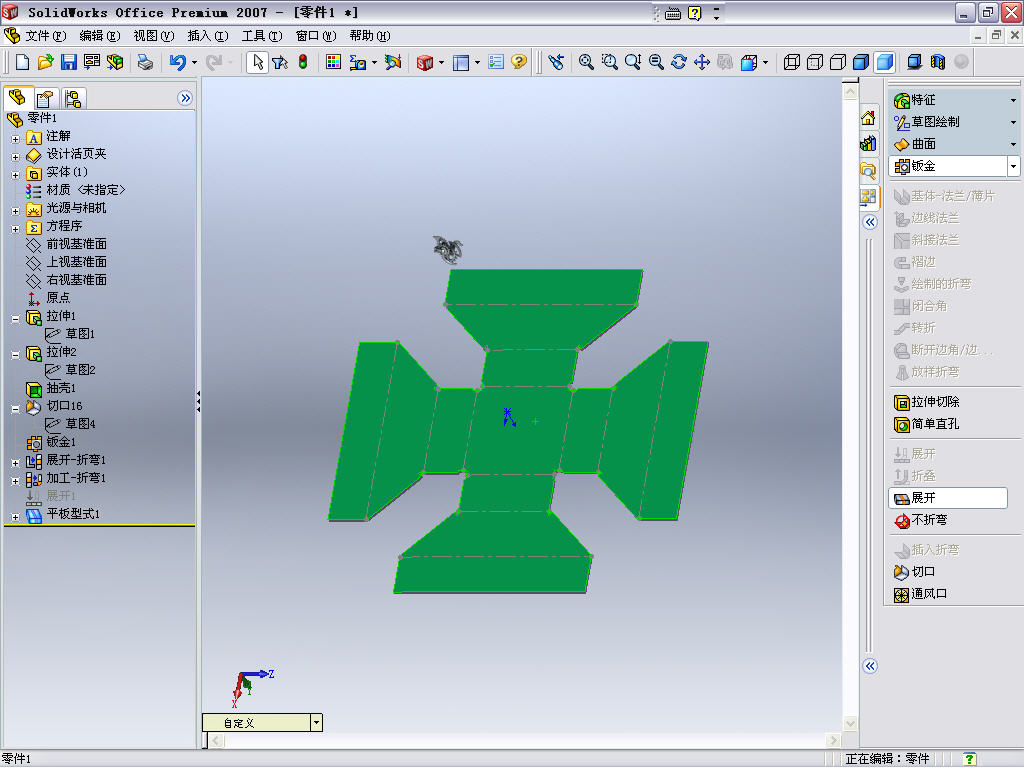Viewport: 1024px width, 768px height.
Task: Print the document with the Printer icon
Action: click(x=145, y=62)
